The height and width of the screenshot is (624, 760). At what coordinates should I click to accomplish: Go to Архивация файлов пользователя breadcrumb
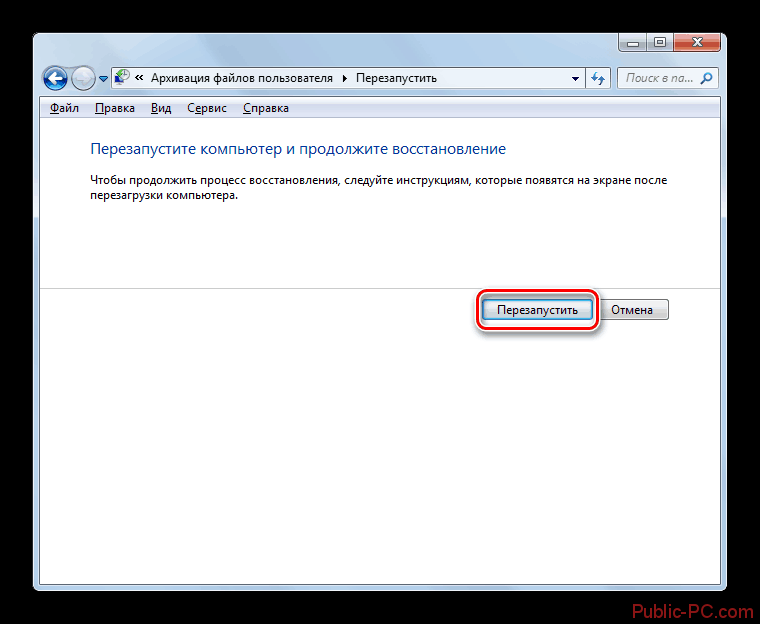pos(243,78)
